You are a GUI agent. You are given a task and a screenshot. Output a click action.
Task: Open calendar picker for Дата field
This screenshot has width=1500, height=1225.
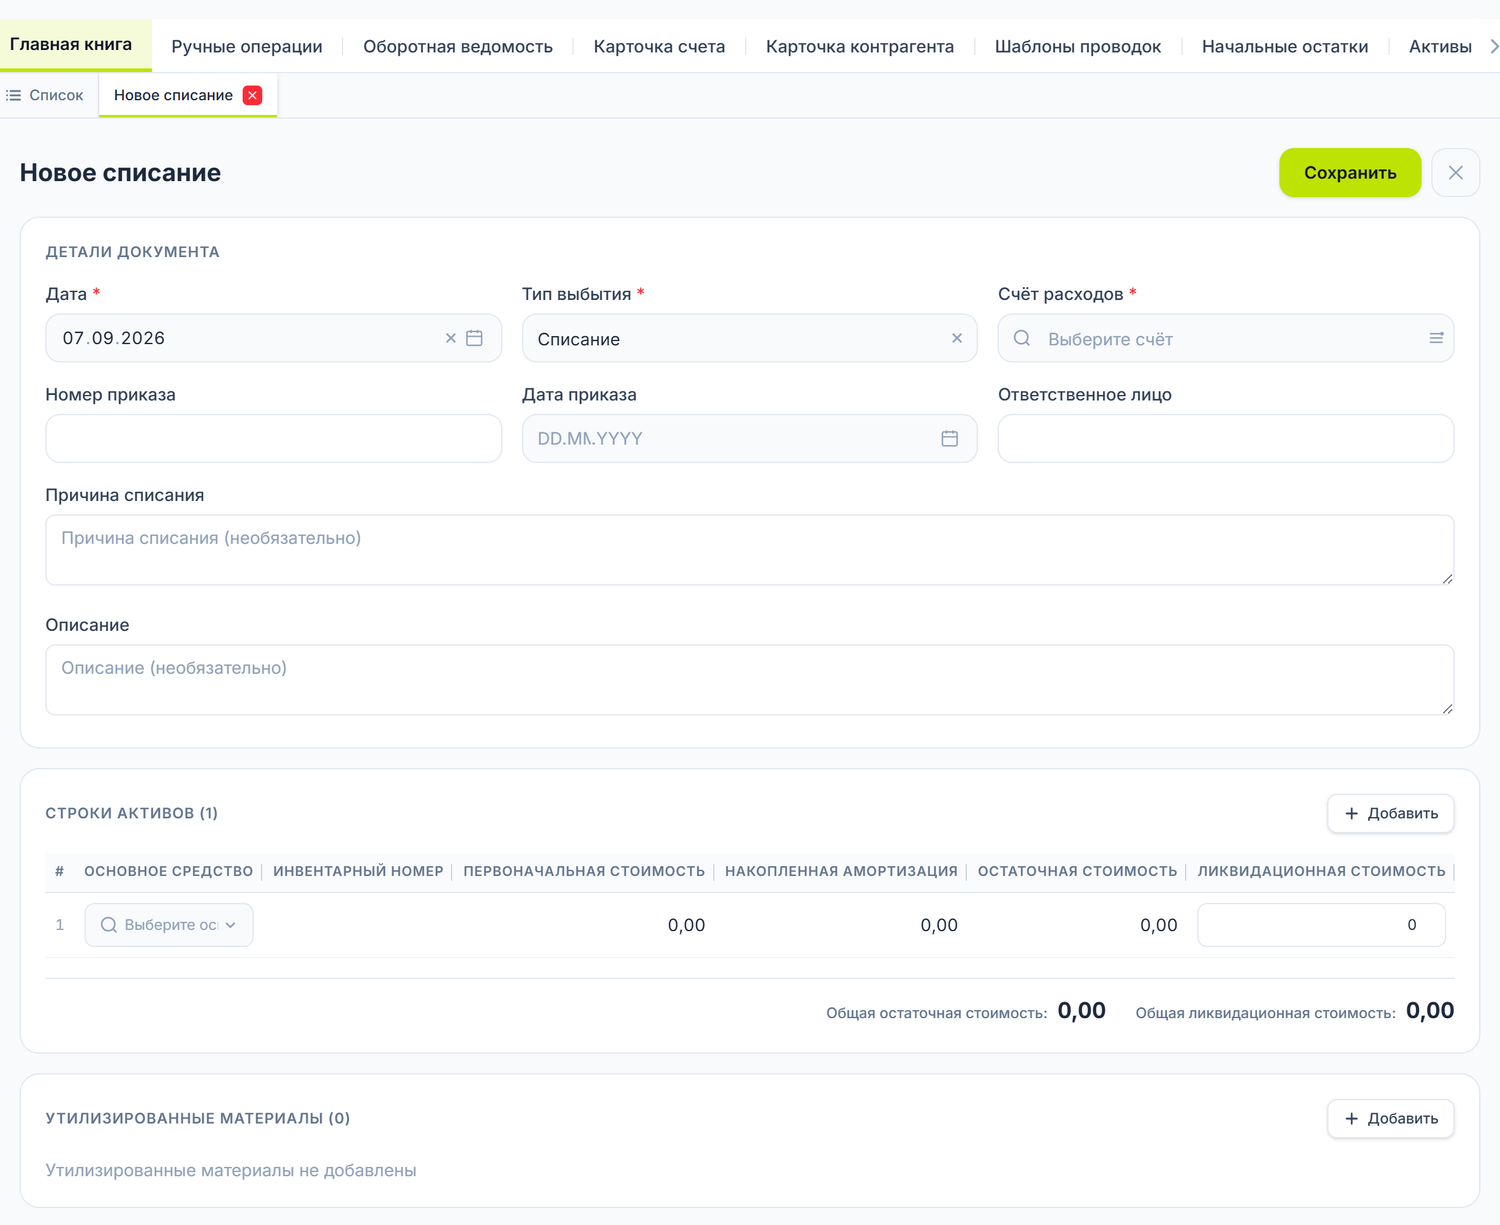475,338
